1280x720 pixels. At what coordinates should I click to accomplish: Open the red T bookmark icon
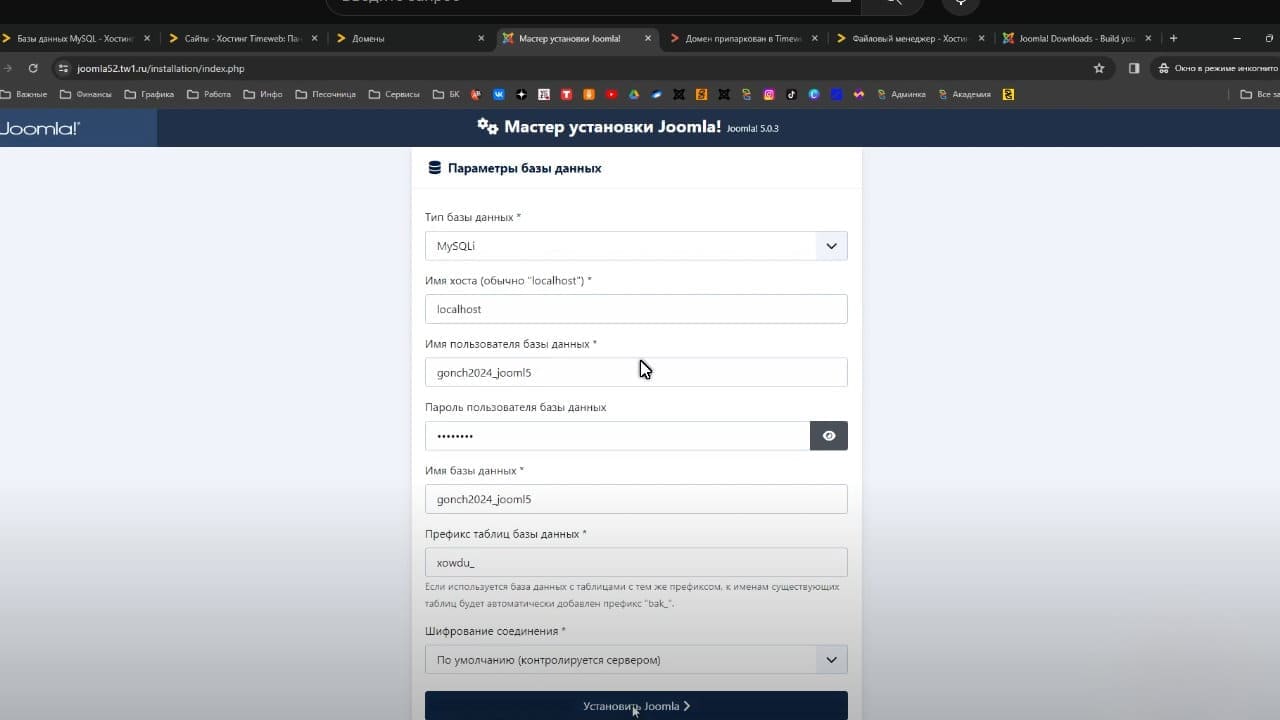point(566,94)
